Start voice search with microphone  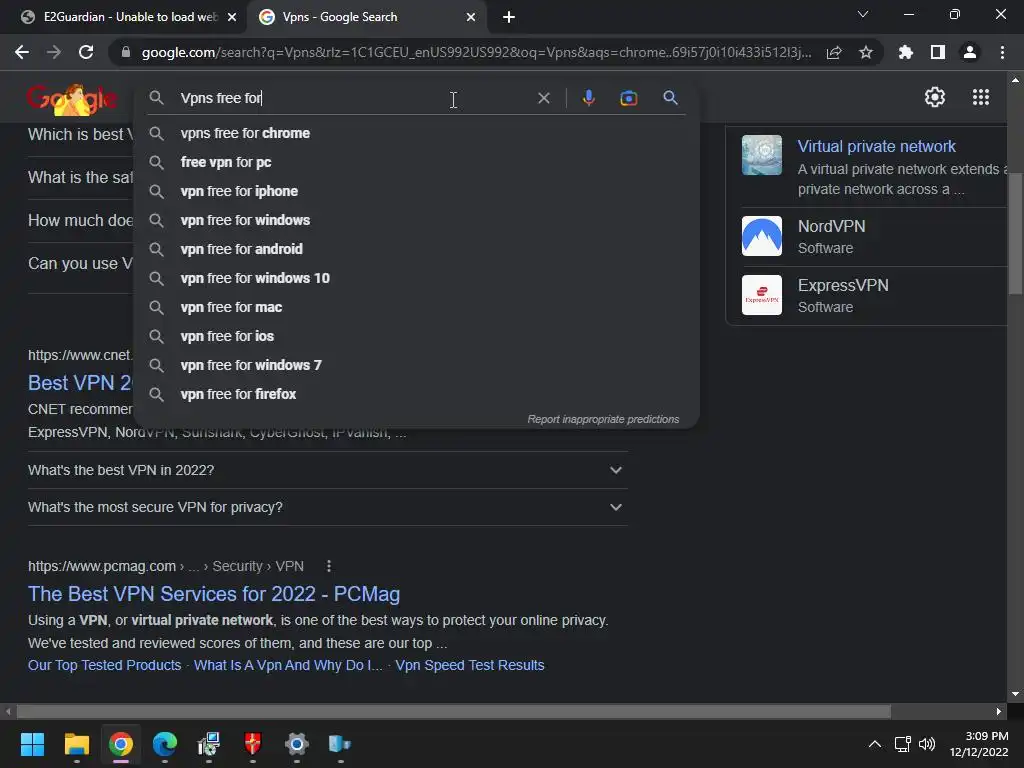click(588, 98)
